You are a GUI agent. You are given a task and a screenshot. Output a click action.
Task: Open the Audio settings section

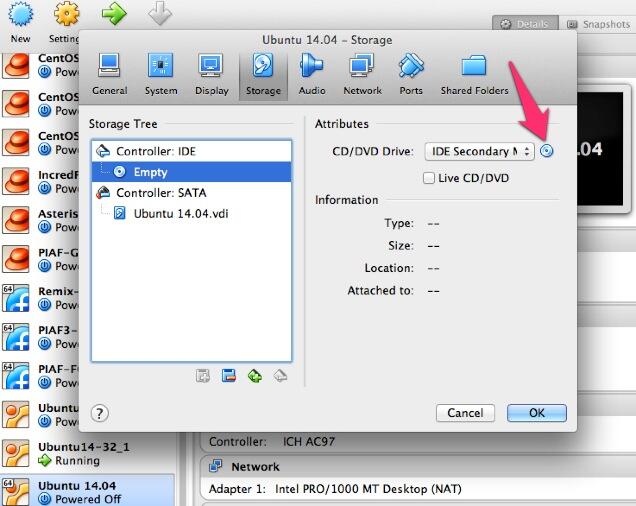click(x=312, y=74)
